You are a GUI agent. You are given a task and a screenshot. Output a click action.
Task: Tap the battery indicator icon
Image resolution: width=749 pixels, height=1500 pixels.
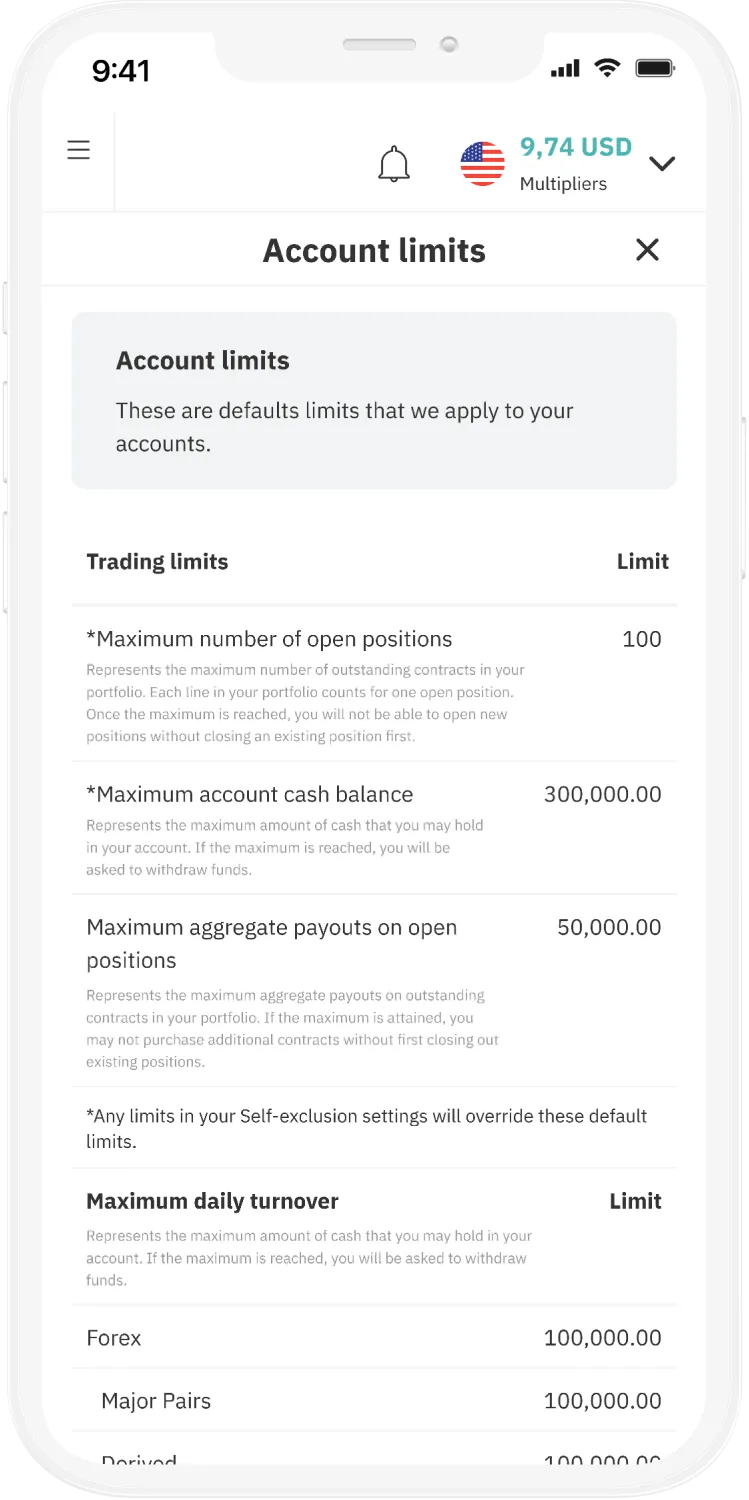(657, 68)
